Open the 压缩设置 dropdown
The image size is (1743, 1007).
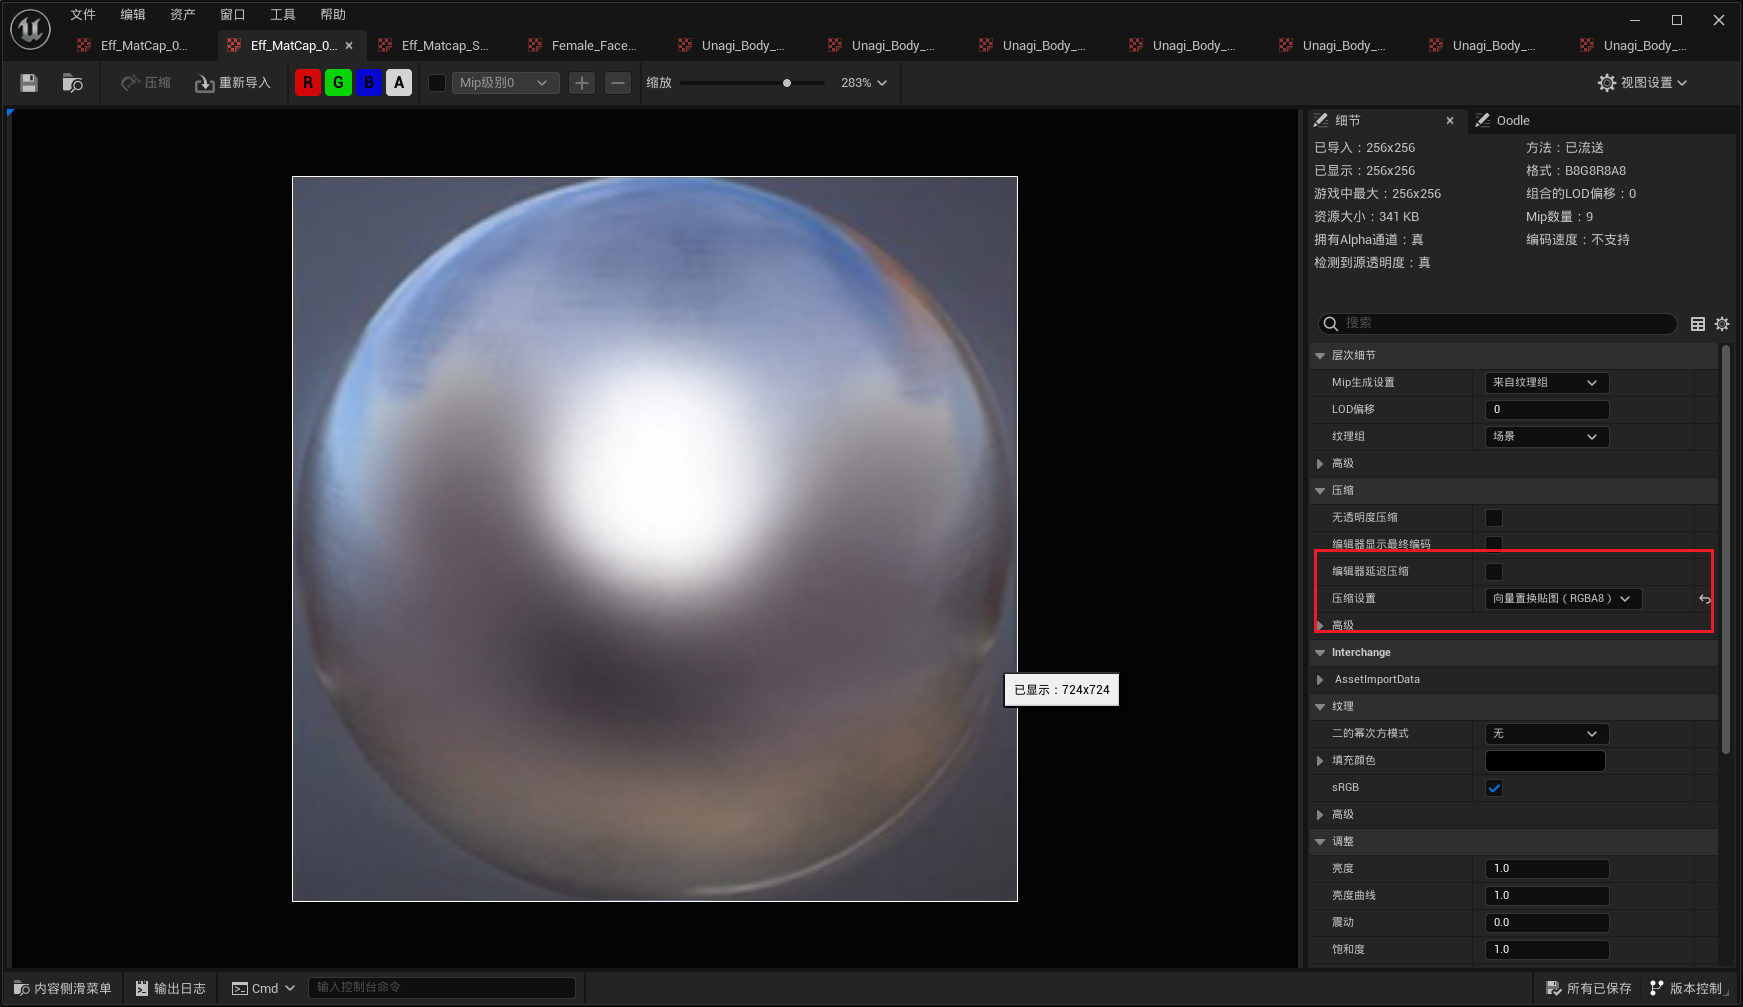1562,599
